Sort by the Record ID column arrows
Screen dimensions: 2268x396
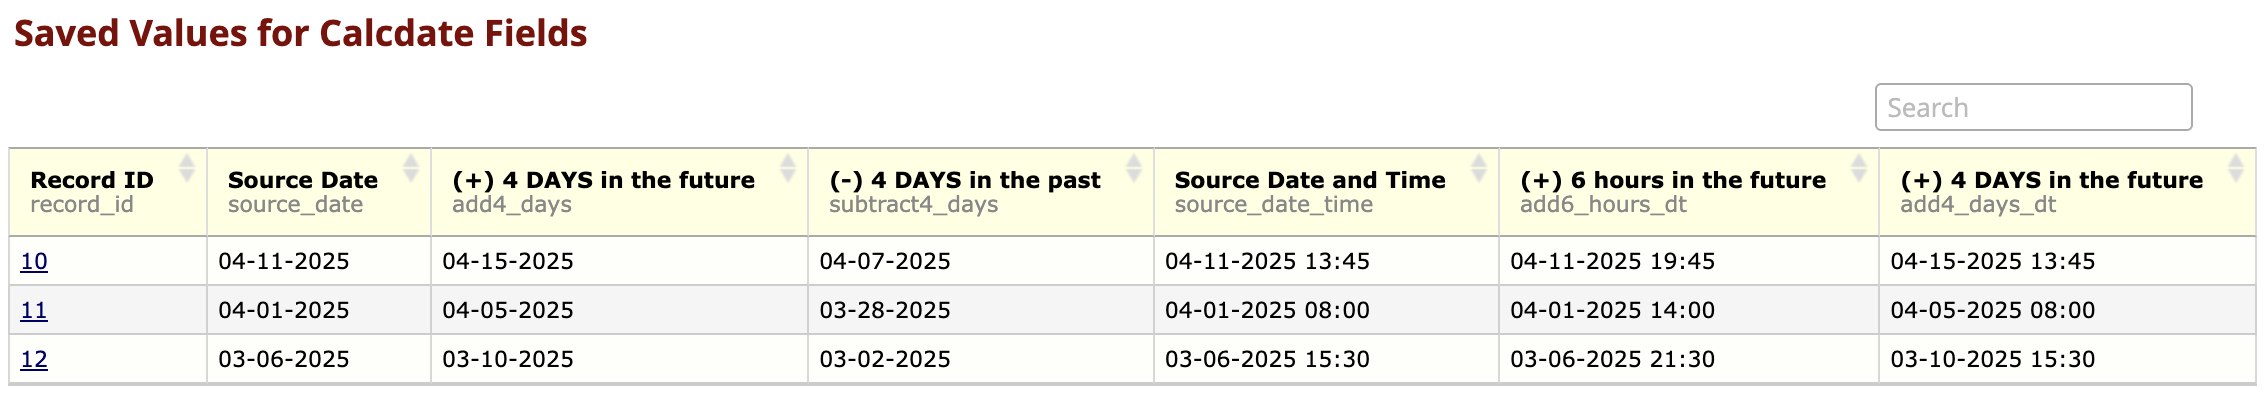click(x=186, y=168)
